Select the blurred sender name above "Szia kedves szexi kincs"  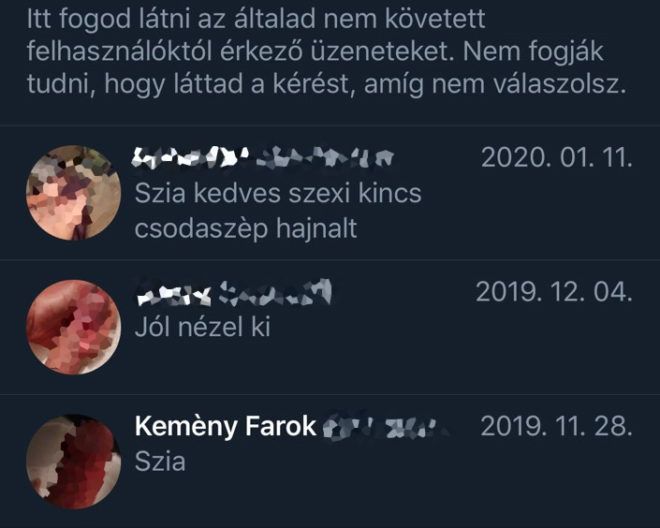[x=263, y=157]
